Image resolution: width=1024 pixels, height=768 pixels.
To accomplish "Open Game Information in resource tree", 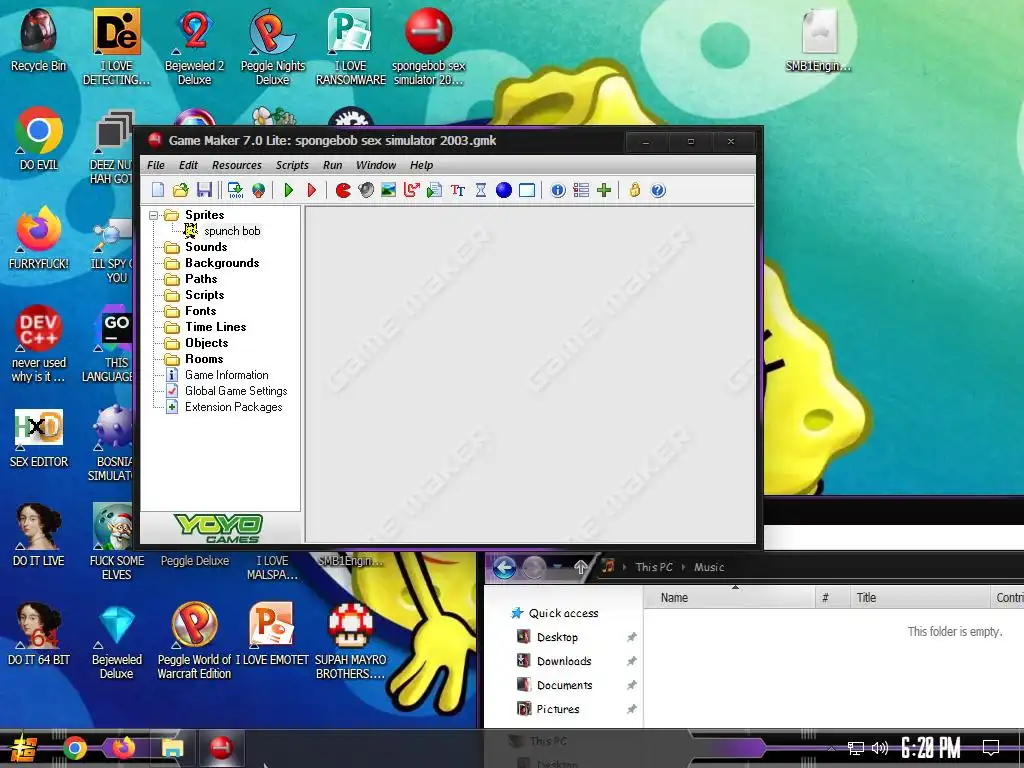I will point(226,375).
